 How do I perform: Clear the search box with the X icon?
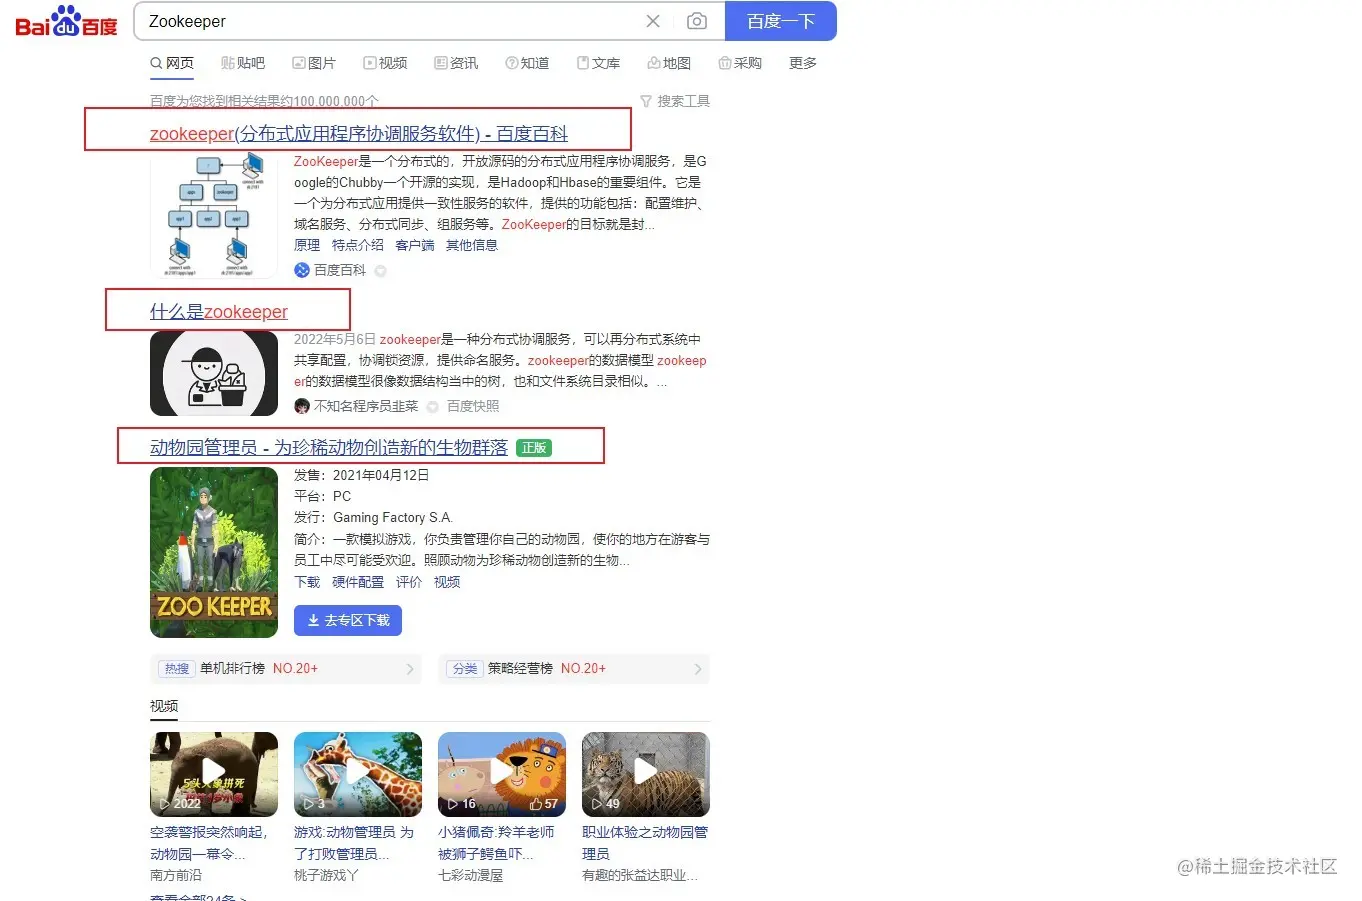(x=653, y=20)
